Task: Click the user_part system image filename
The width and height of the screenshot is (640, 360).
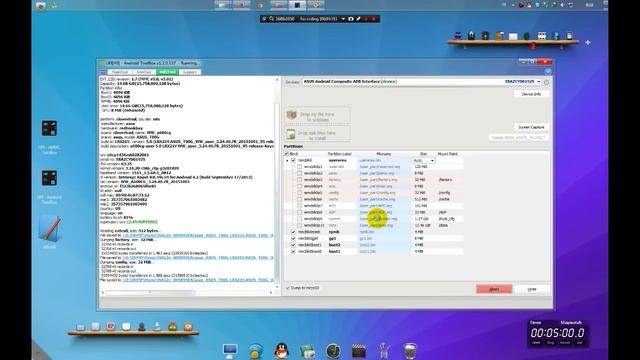Action: (x=378, y=219)
